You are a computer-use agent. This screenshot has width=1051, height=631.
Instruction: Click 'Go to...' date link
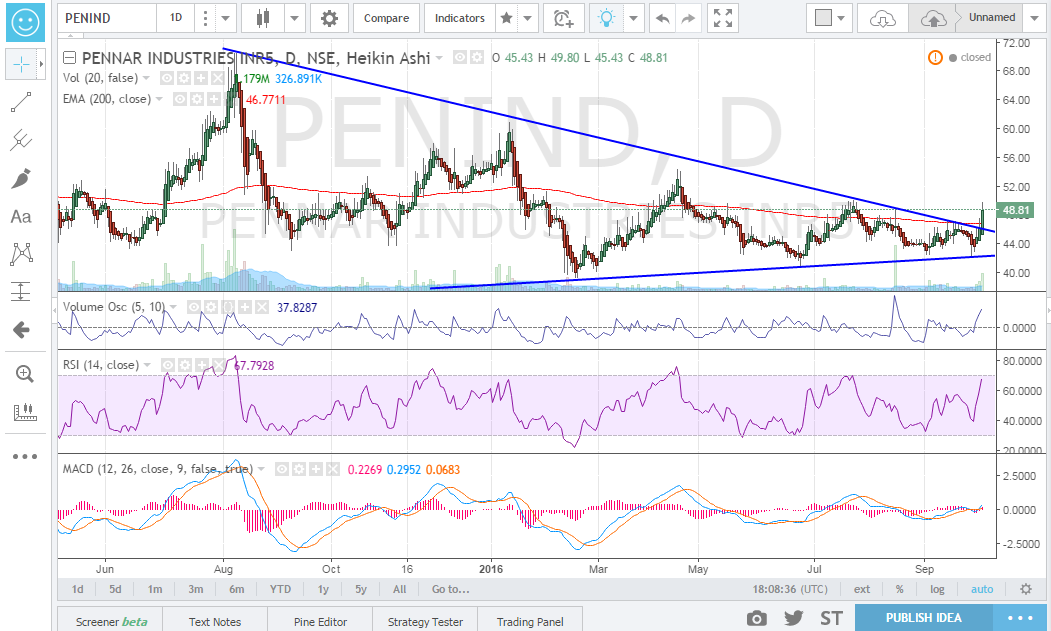(x=450, y=589)
